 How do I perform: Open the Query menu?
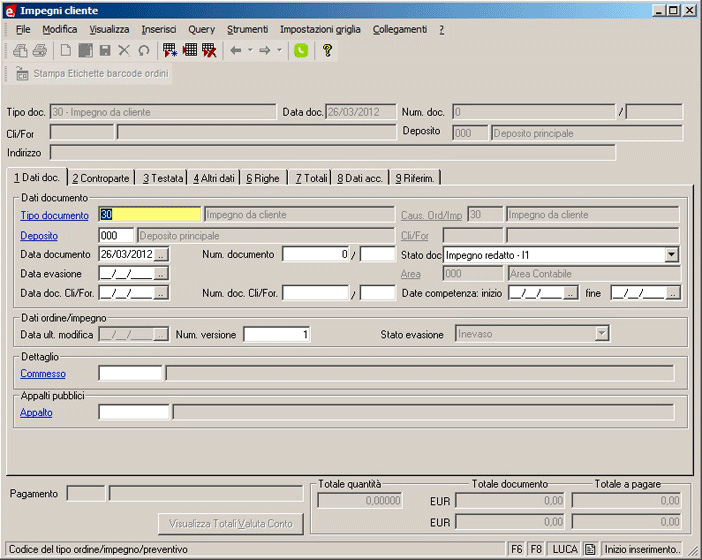point(201,30)
